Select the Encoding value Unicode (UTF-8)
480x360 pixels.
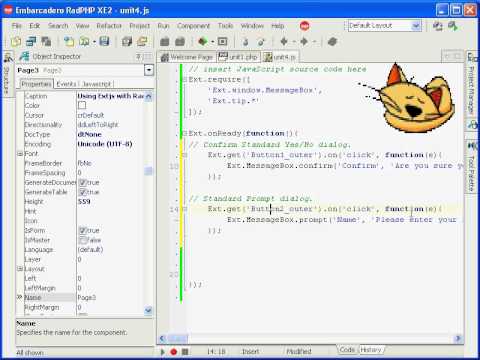[105, 144]
